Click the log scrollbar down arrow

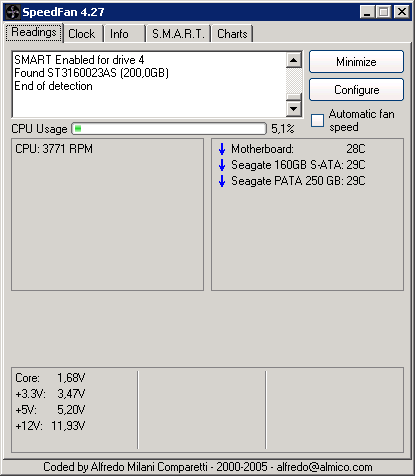click(x=294, y=108)
